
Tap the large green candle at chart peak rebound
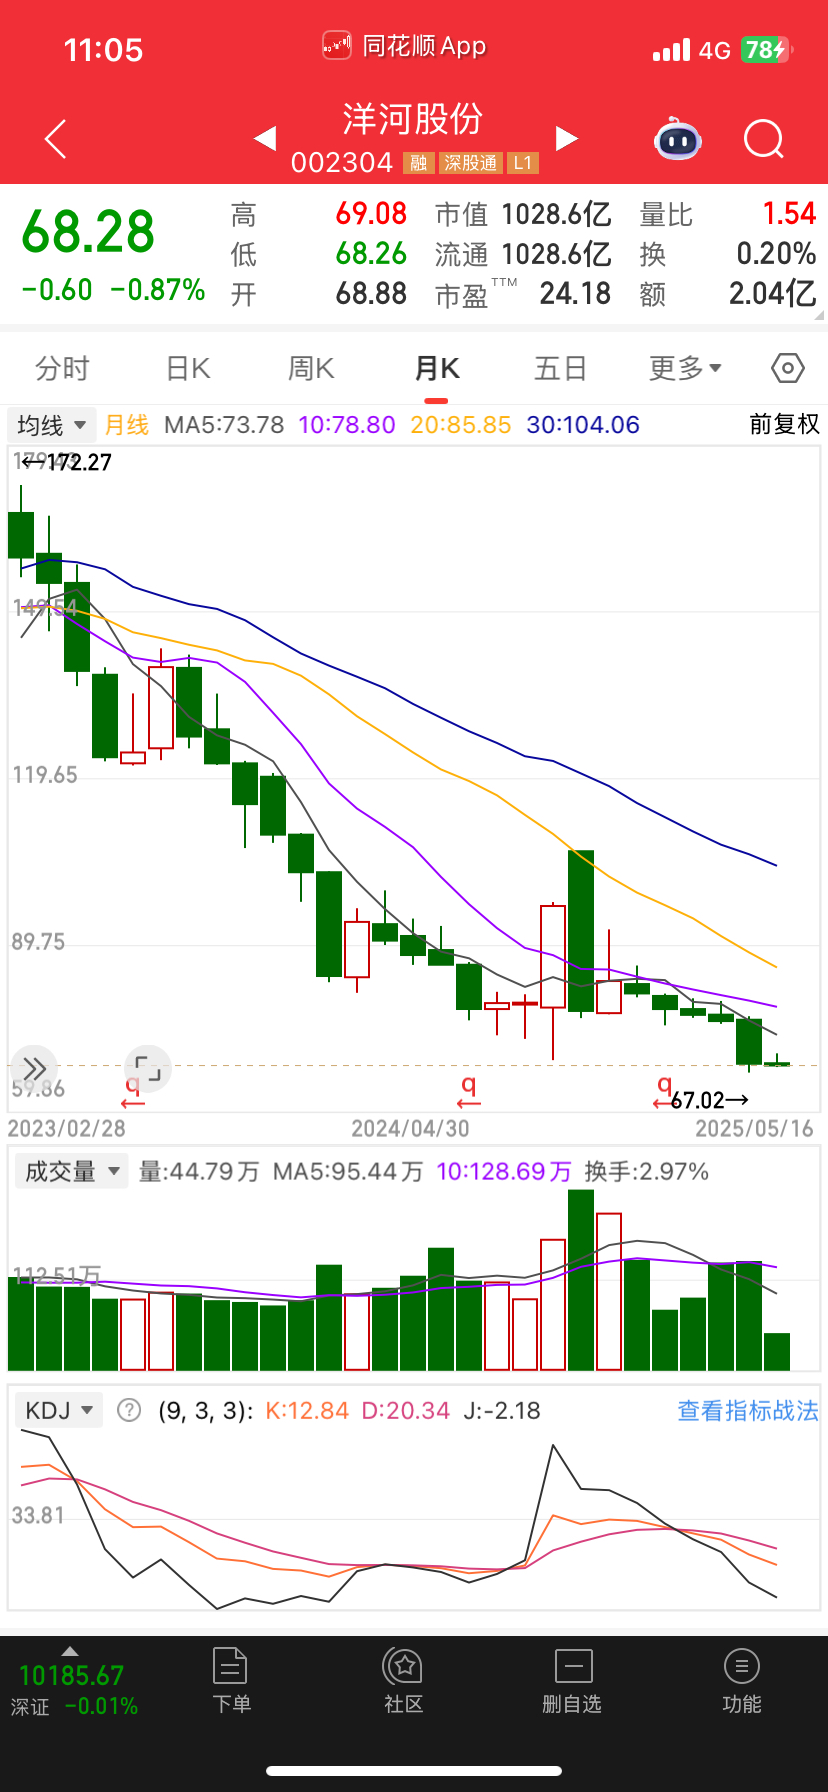(x=581, y=931)
